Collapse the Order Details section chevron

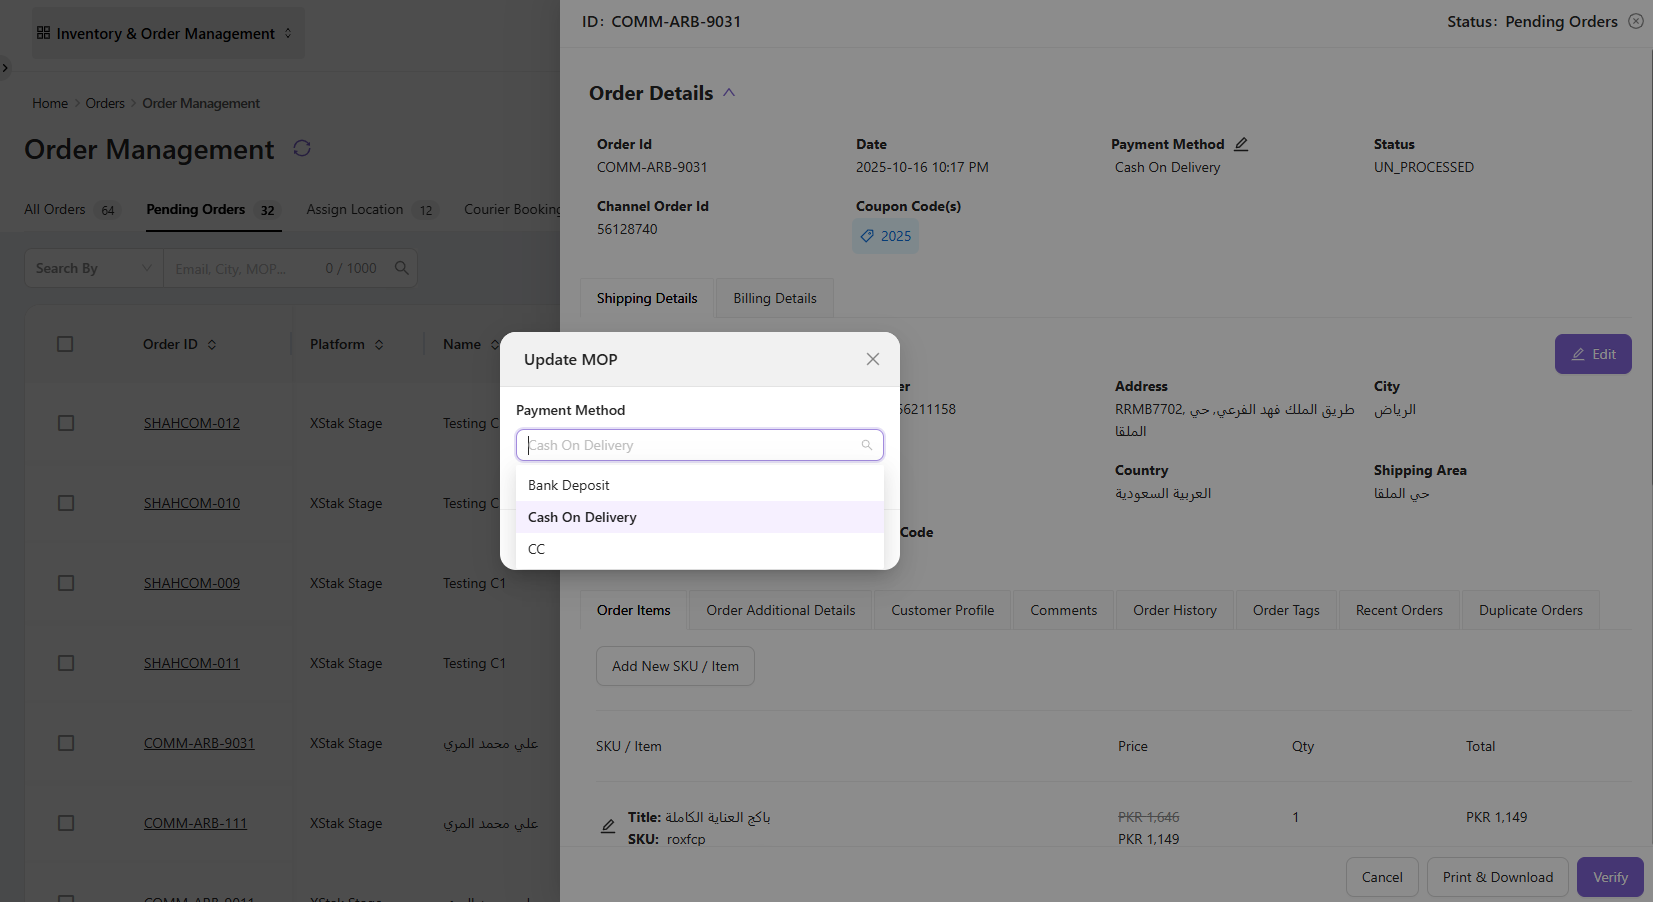[x=729, y=93]
